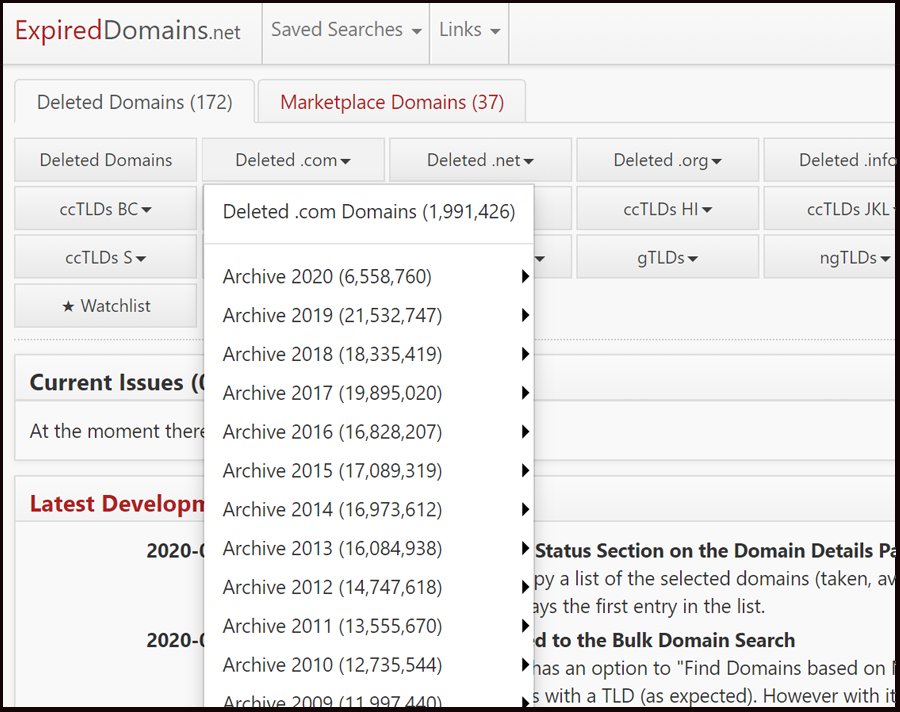Select Deleted .com Domains (1,991,426)
The height and width of the screenshot is (712, 900).
pyautogui.click(x=368, y=211)
